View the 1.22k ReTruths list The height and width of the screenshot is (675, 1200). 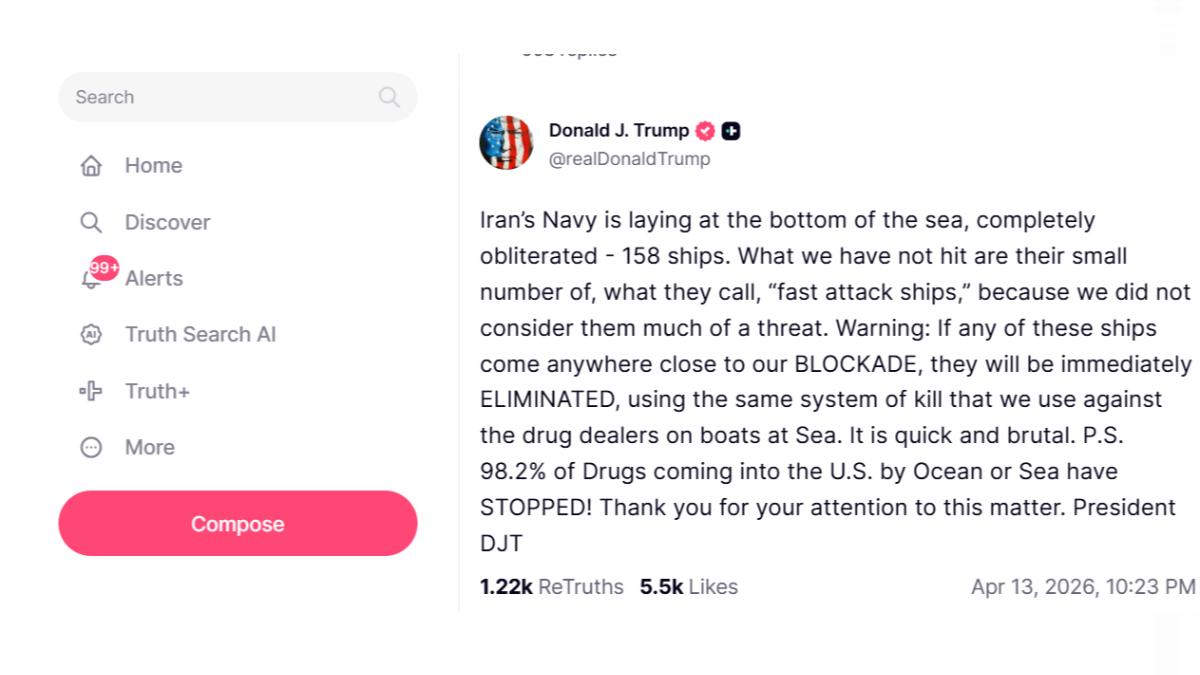tap(551, 587)
